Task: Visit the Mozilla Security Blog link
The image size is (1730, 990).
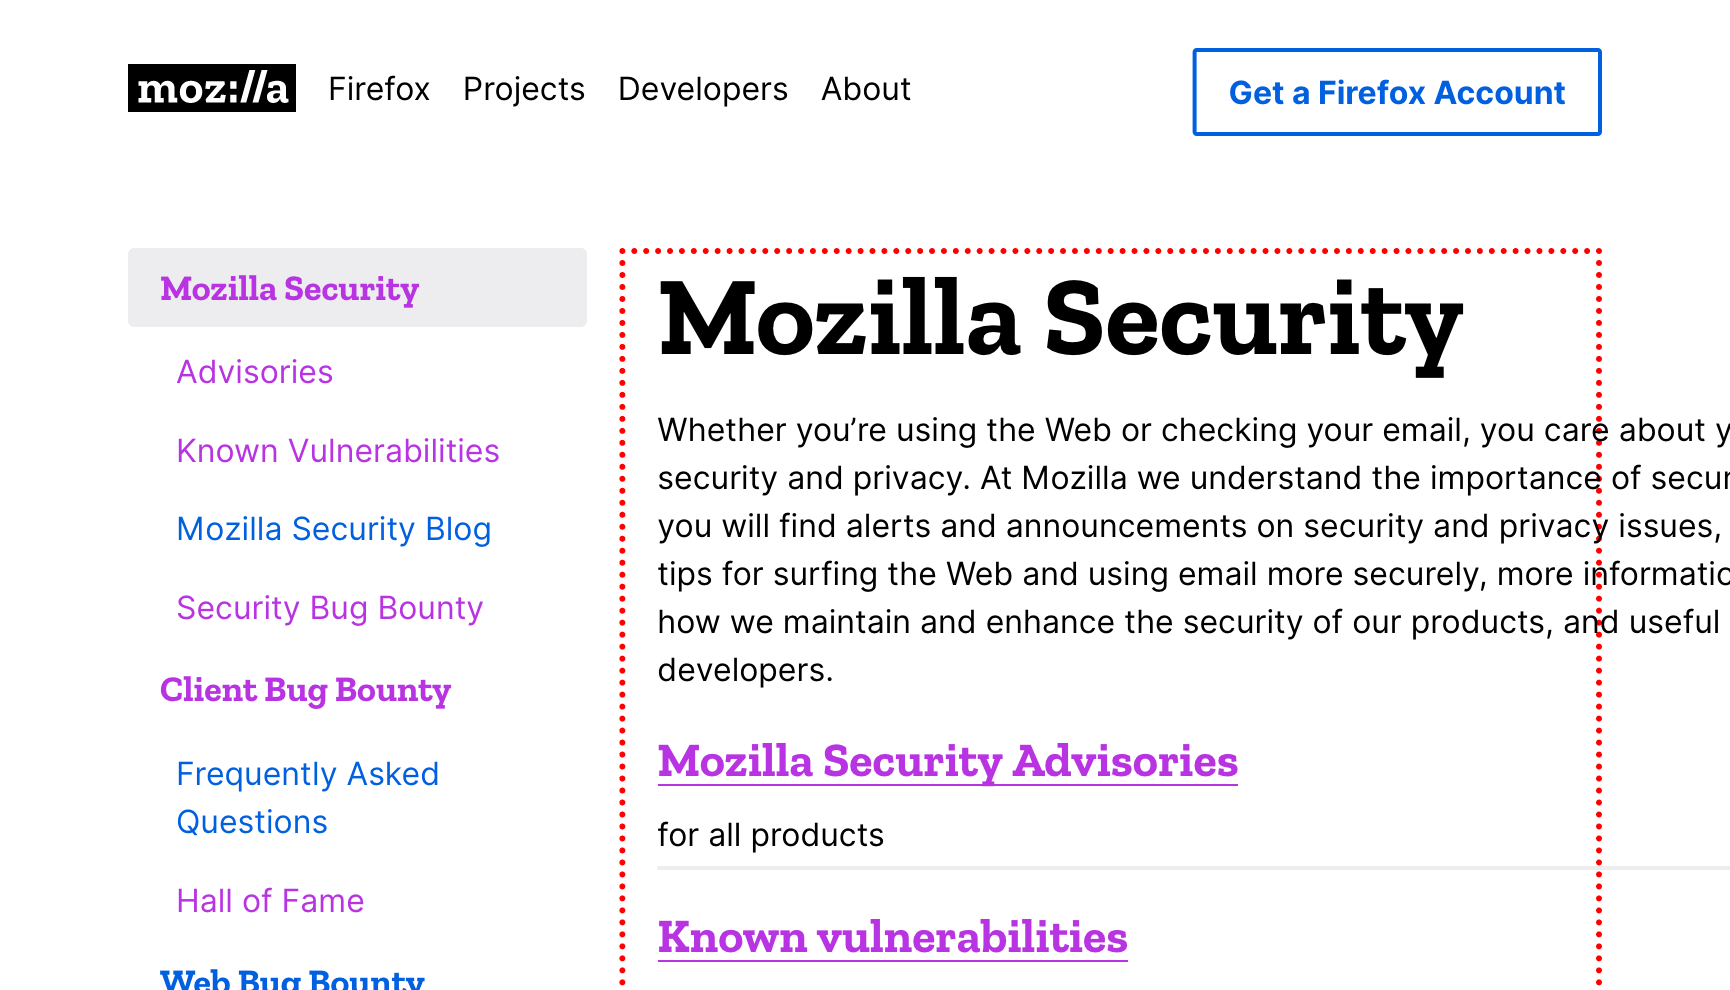Action: point(333,529)
